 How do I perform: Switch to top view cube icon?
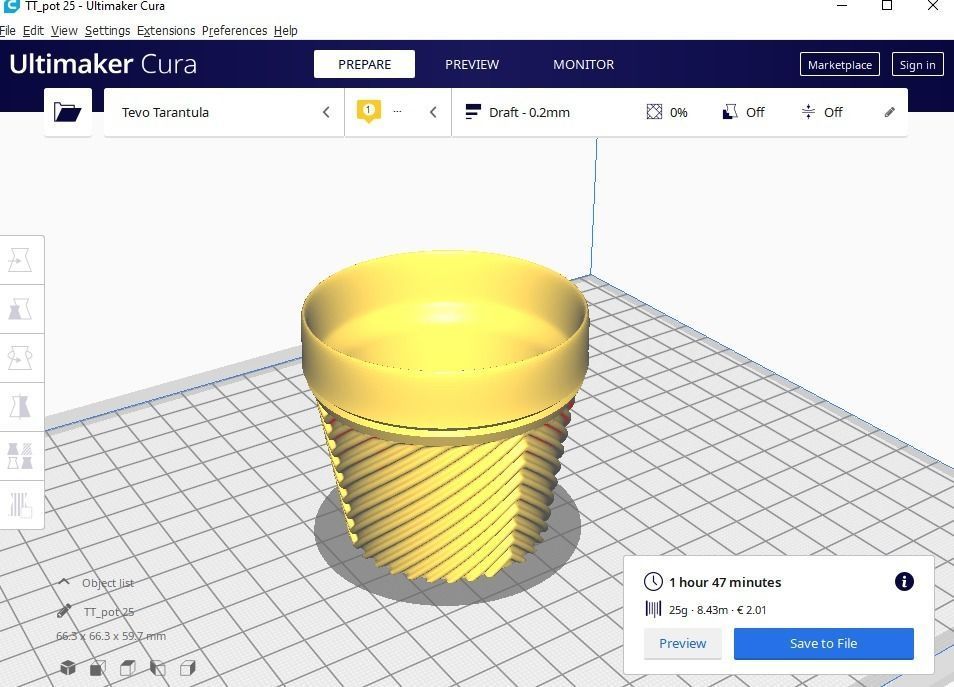coord(128,668)
